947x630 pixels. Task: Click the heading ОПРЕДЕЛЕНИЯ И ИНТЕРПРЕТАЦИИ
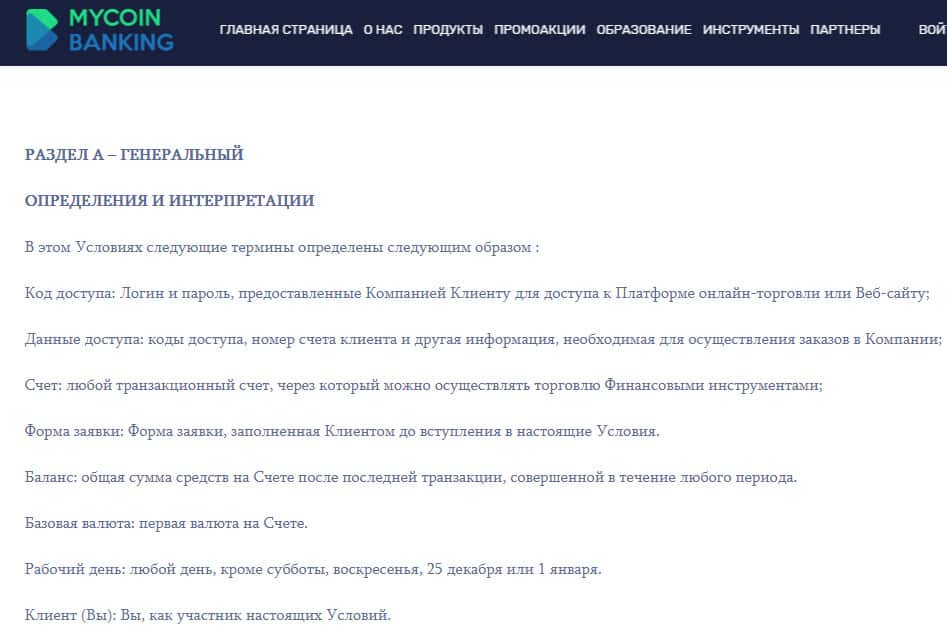coord(170,201)
